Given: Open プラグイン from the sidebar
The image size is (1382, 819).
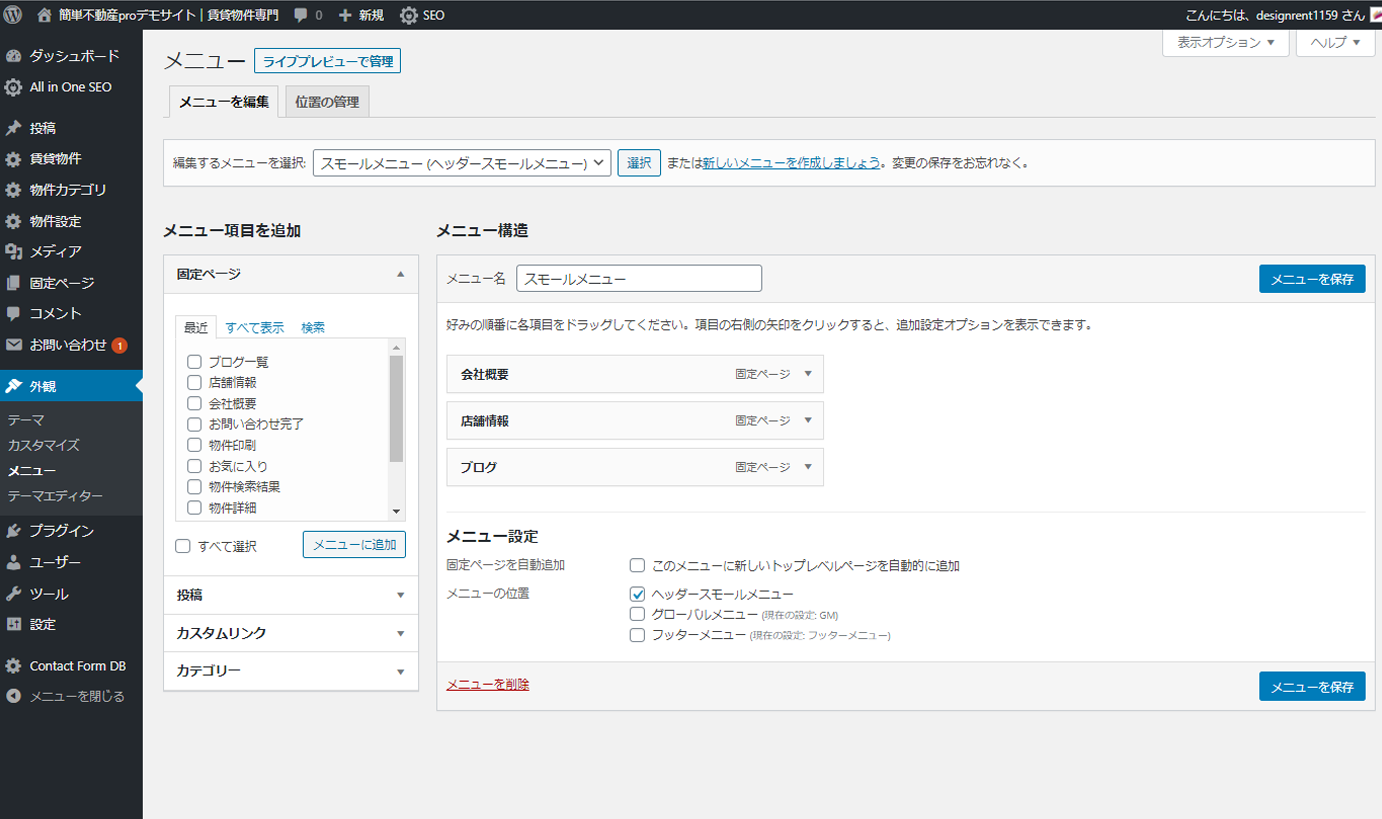Looking at the screenshot, I should coord(61,531).
